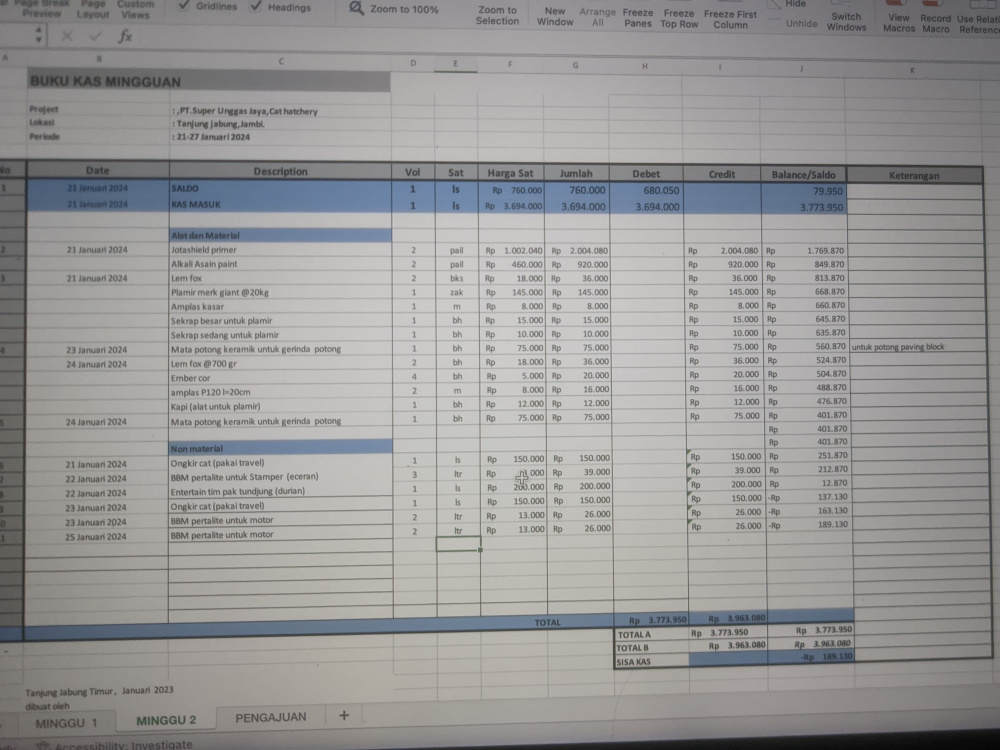This screenshot has height=750, width=1000.
Task: Select the MINGGU 2 sheet tab
Action: pos(166,720)
